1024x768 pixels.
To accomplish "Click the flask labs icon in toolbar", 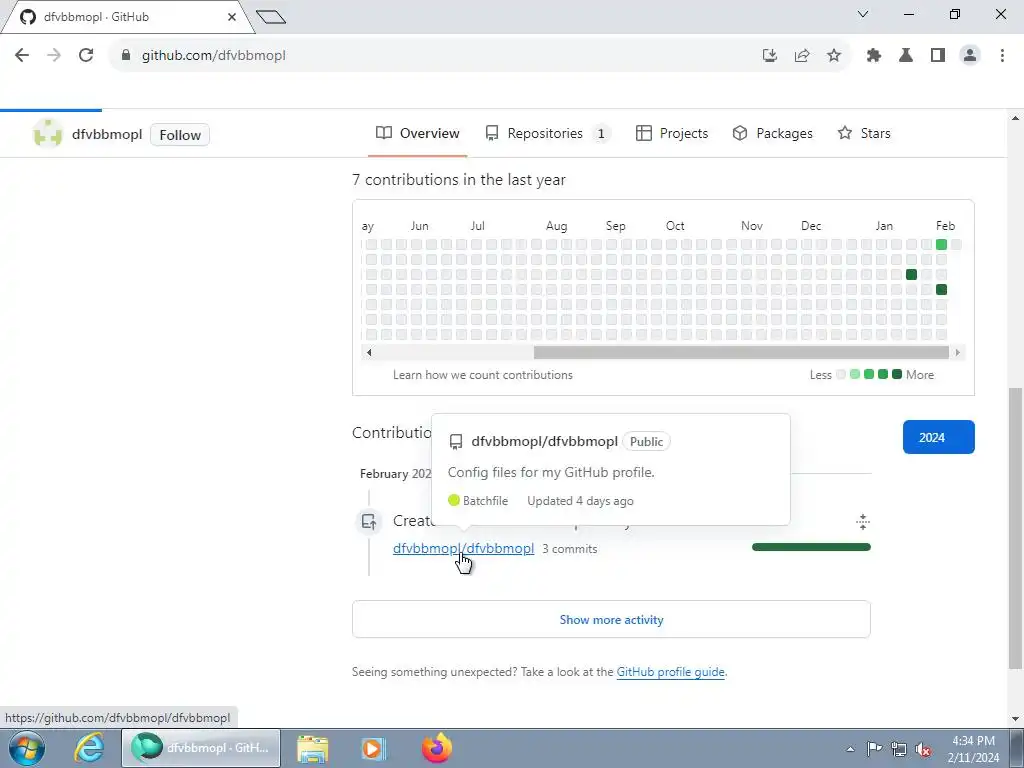I will pos(906,56).
